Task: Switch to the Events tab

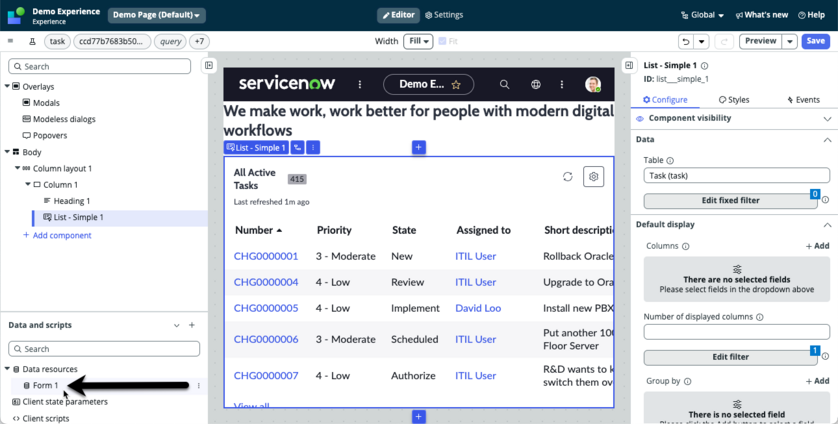Action: 803,99
